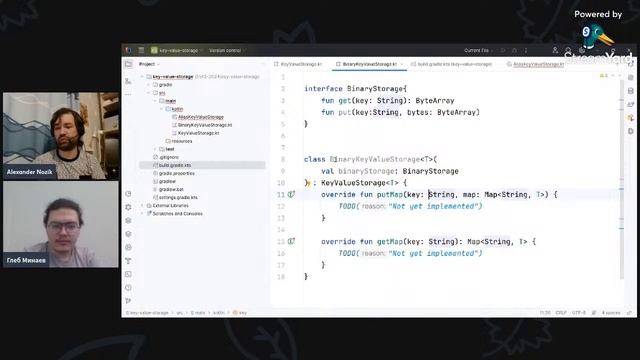Click Alexander Nozik's video thumbnail
Image resolution: width=640 pixels, height=360 pixels.
61,136
